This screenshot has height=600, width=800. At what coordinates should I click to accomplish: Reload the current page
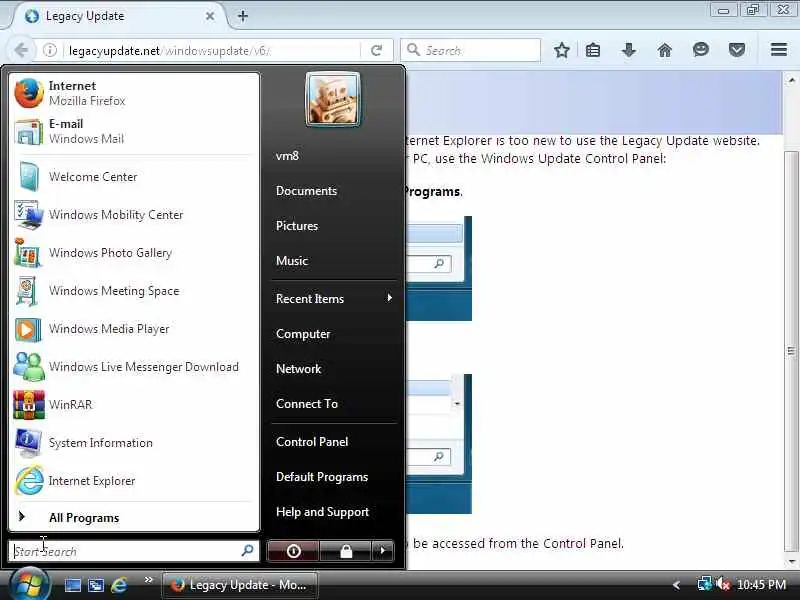coord(377,51)
